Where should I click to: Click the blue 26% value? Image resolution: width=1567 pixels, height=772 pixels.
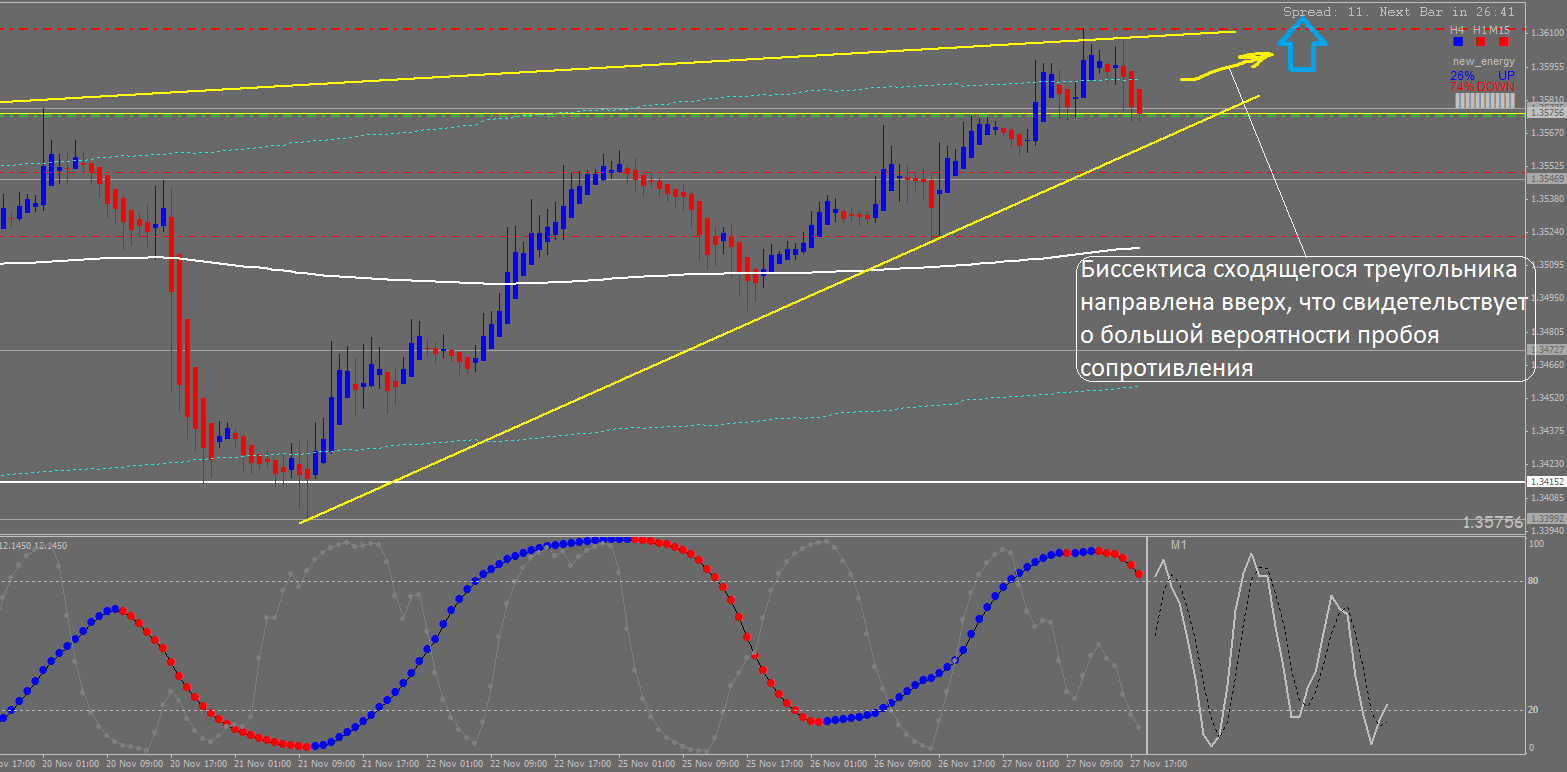point(1462,75)
